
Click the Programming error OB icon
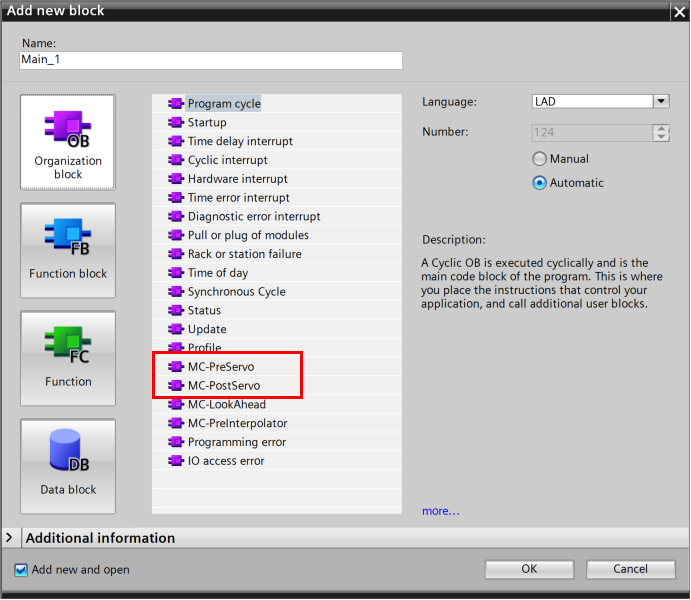coord(176,442)
